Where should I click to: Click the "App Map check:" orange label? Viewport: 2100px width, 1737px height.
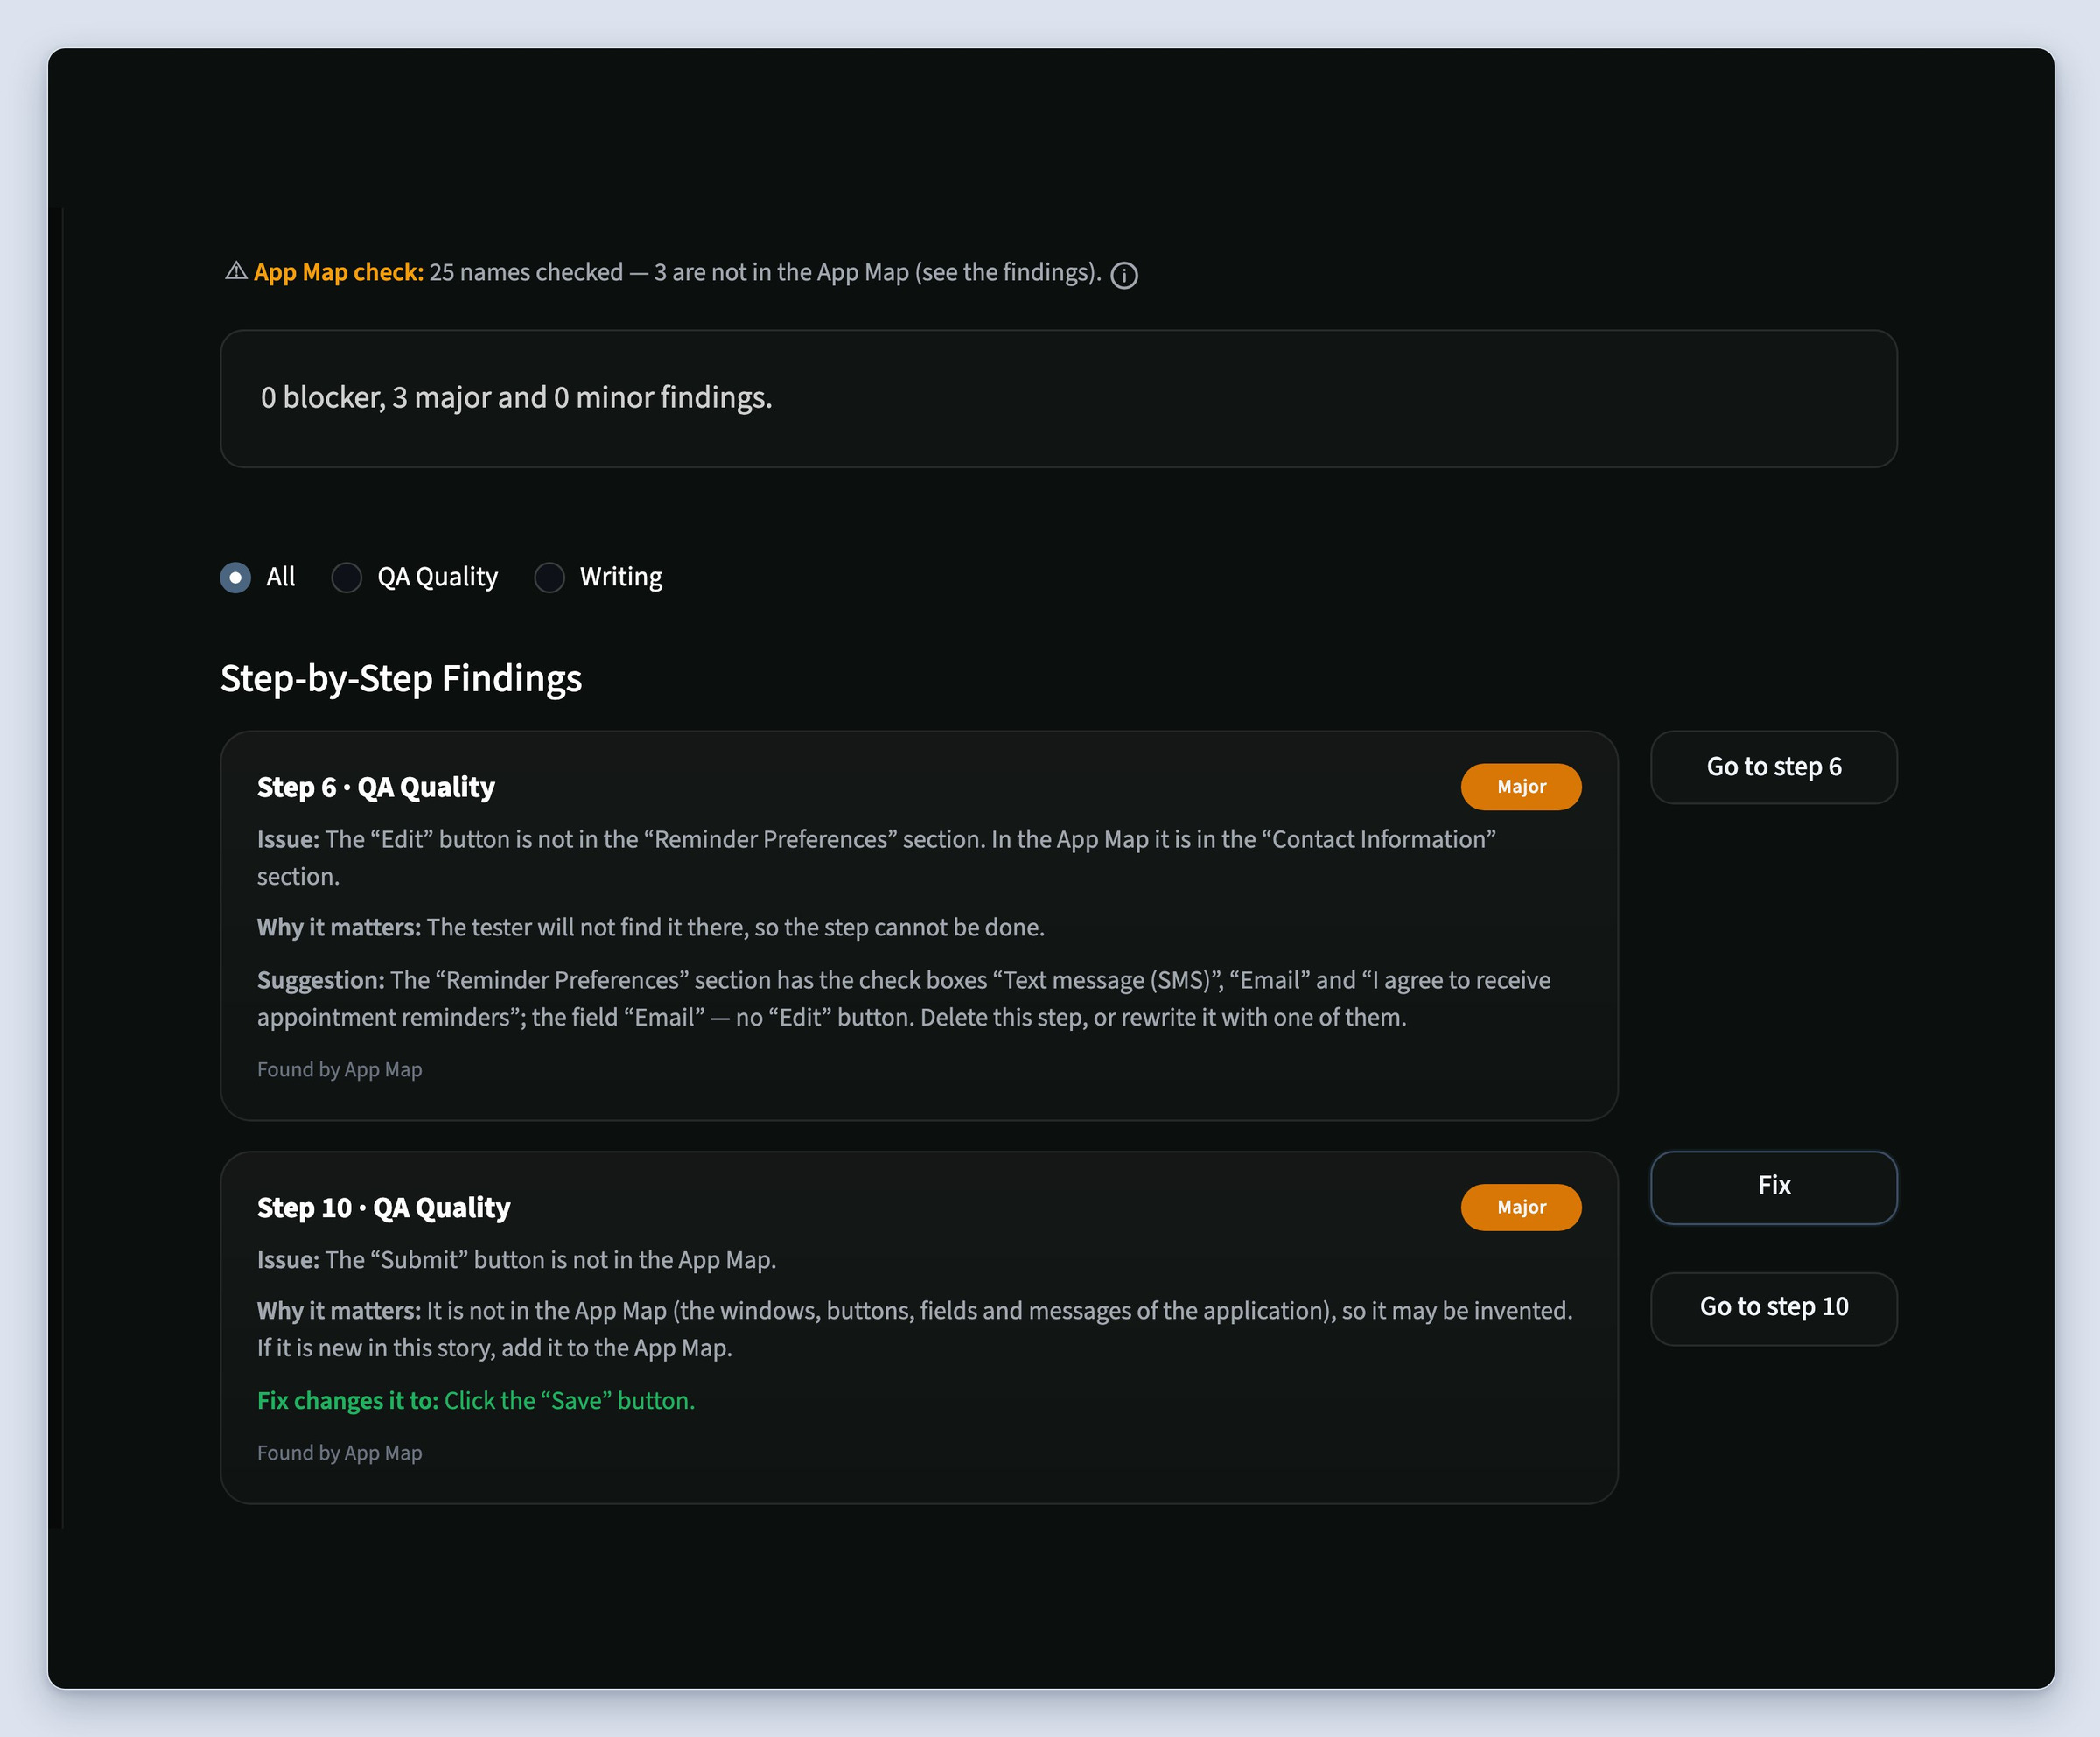click(x=339, y=272)
